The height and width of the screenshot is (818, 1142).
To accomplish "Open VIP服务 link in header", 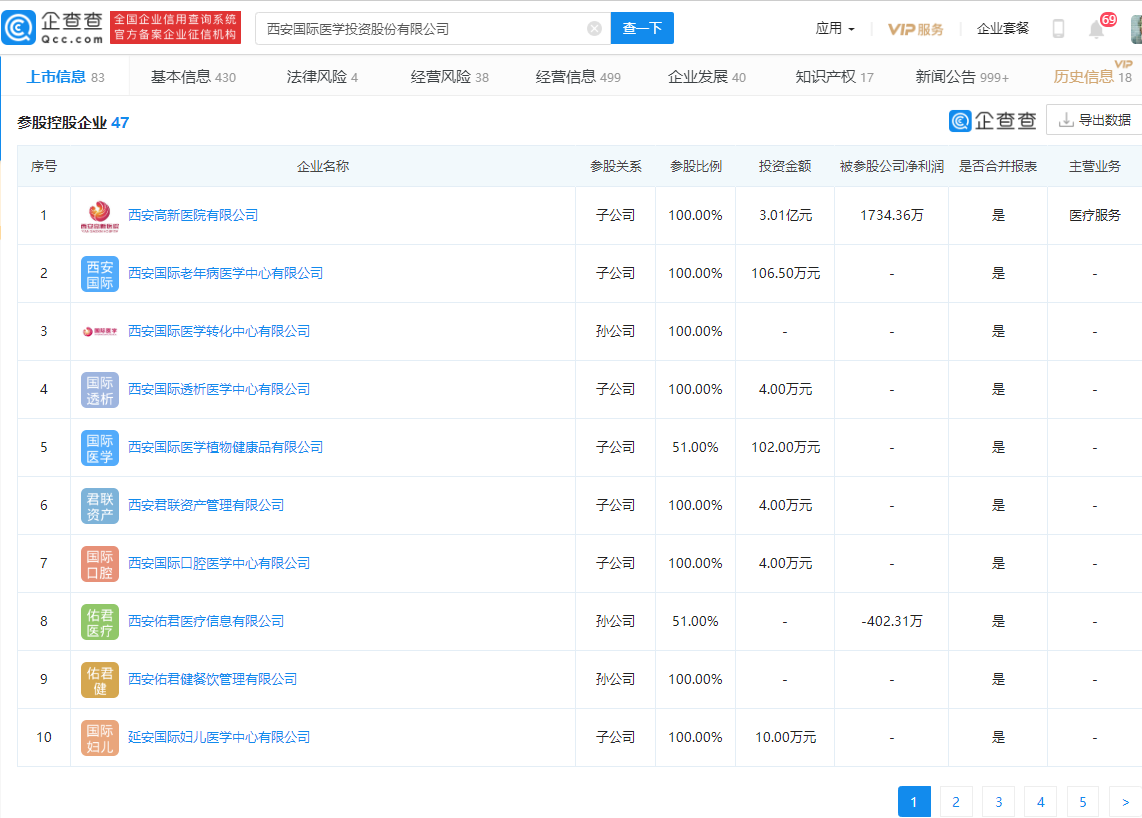I will click(x=915, y=29).
